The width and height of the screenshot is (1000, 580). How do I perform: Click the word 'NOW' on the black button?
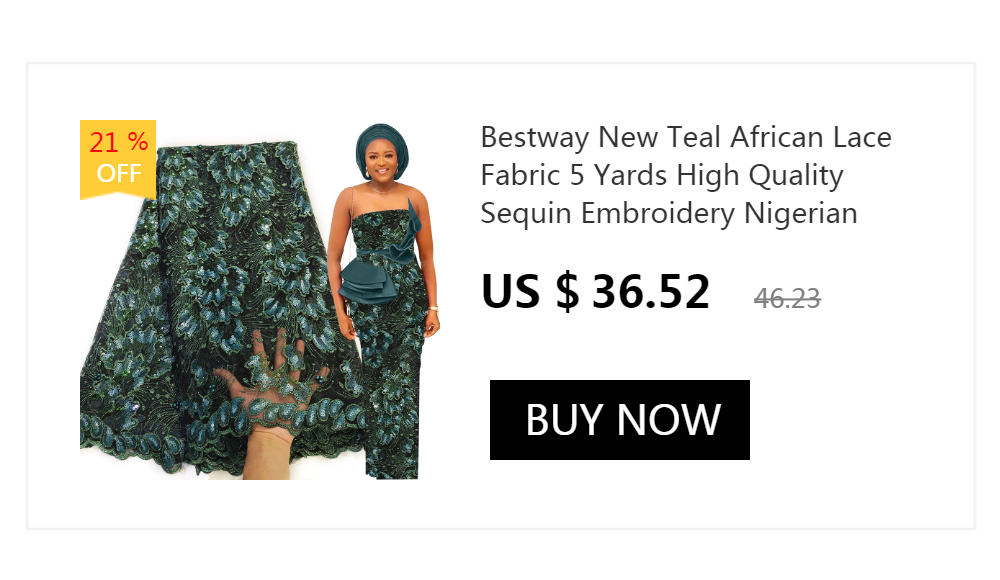point(669,420)
